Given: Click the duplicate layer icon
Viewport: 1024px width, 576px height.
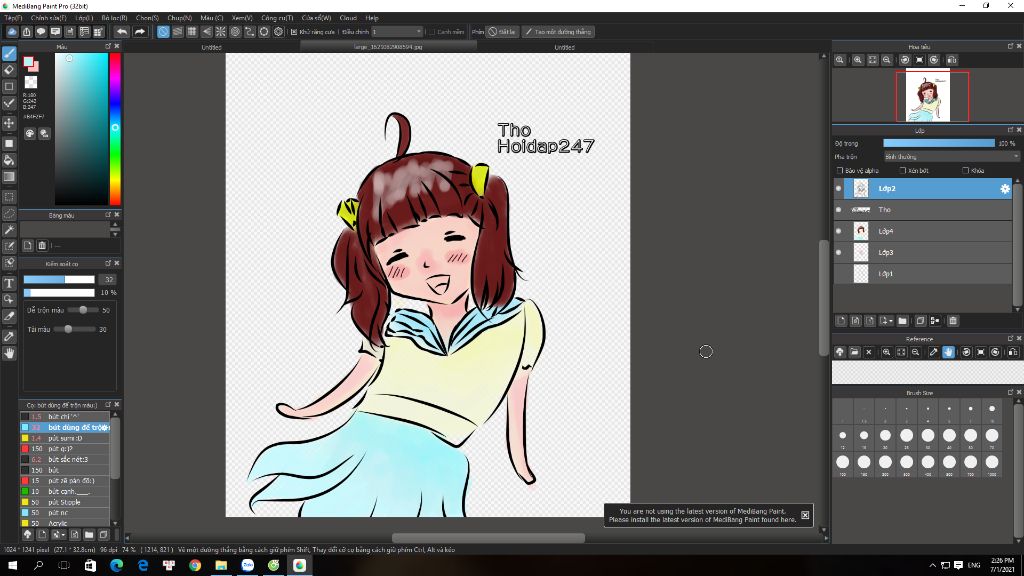Looking at the screenshot, I should (920, 321).
